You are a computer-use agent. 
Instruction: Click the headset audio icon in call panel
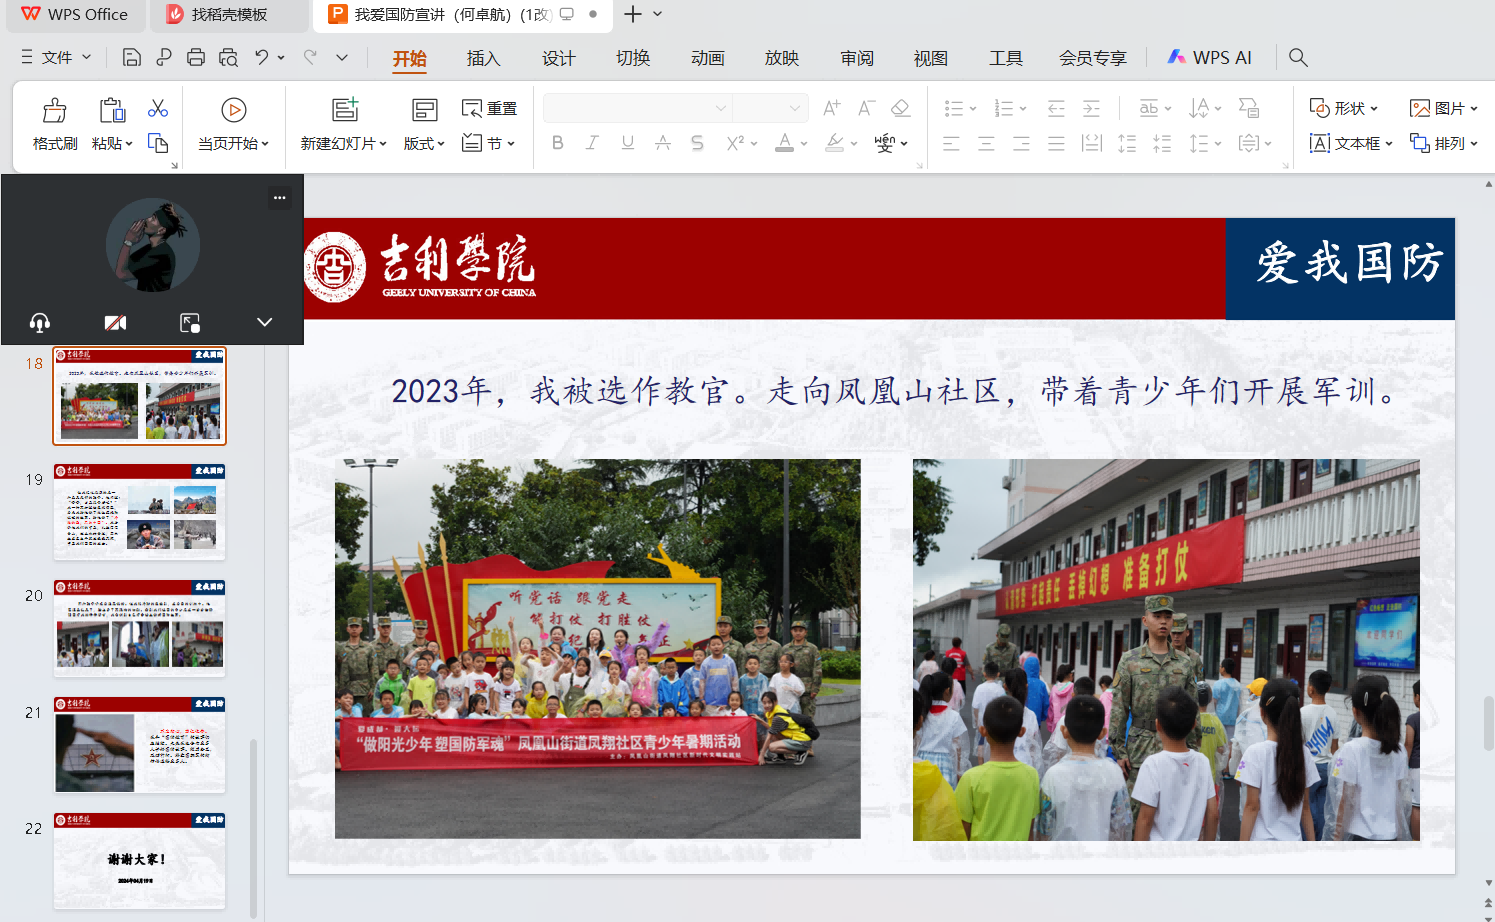pos(40,322)
